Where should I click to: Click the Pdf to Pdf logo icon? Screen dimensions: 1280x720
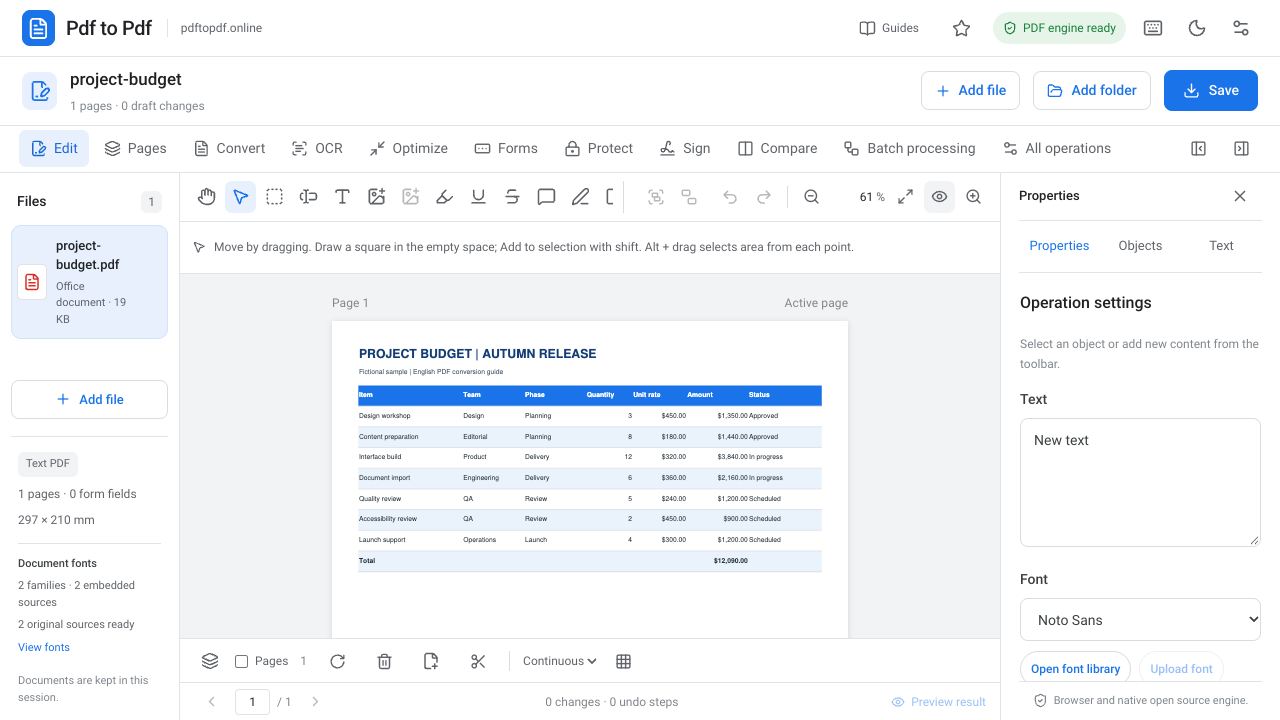coord(38,28)
